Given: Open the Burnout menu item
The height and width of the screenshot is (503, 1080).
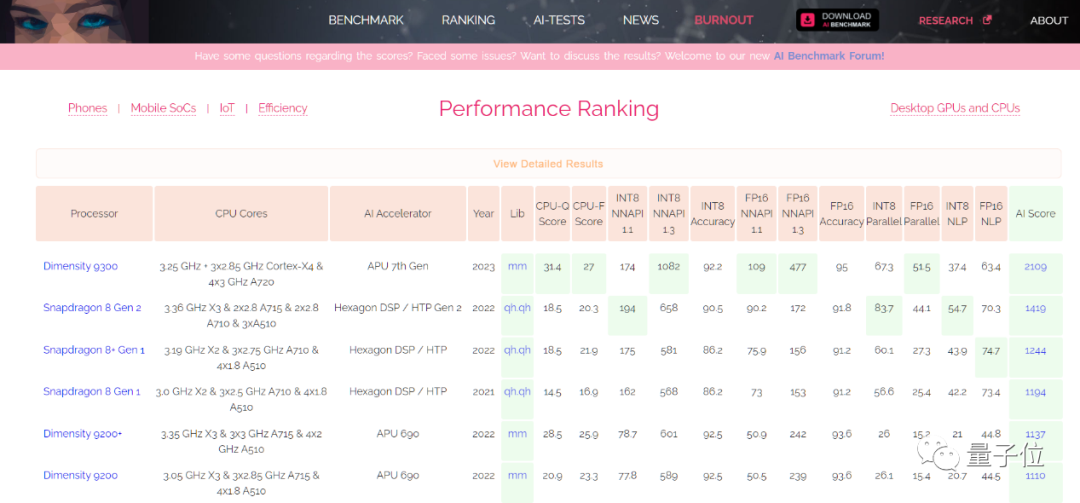Looking at the screenshot, I should click(723, 20).
